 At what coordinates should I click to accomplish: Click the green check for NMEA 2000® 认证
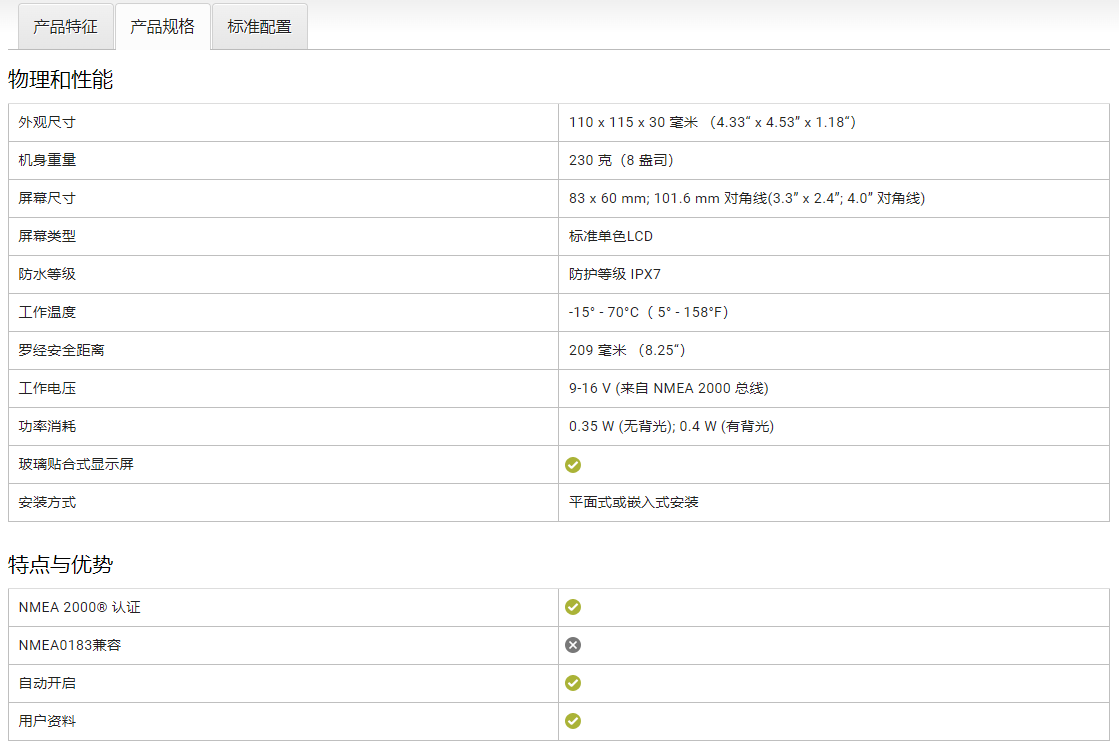[573, 607]
